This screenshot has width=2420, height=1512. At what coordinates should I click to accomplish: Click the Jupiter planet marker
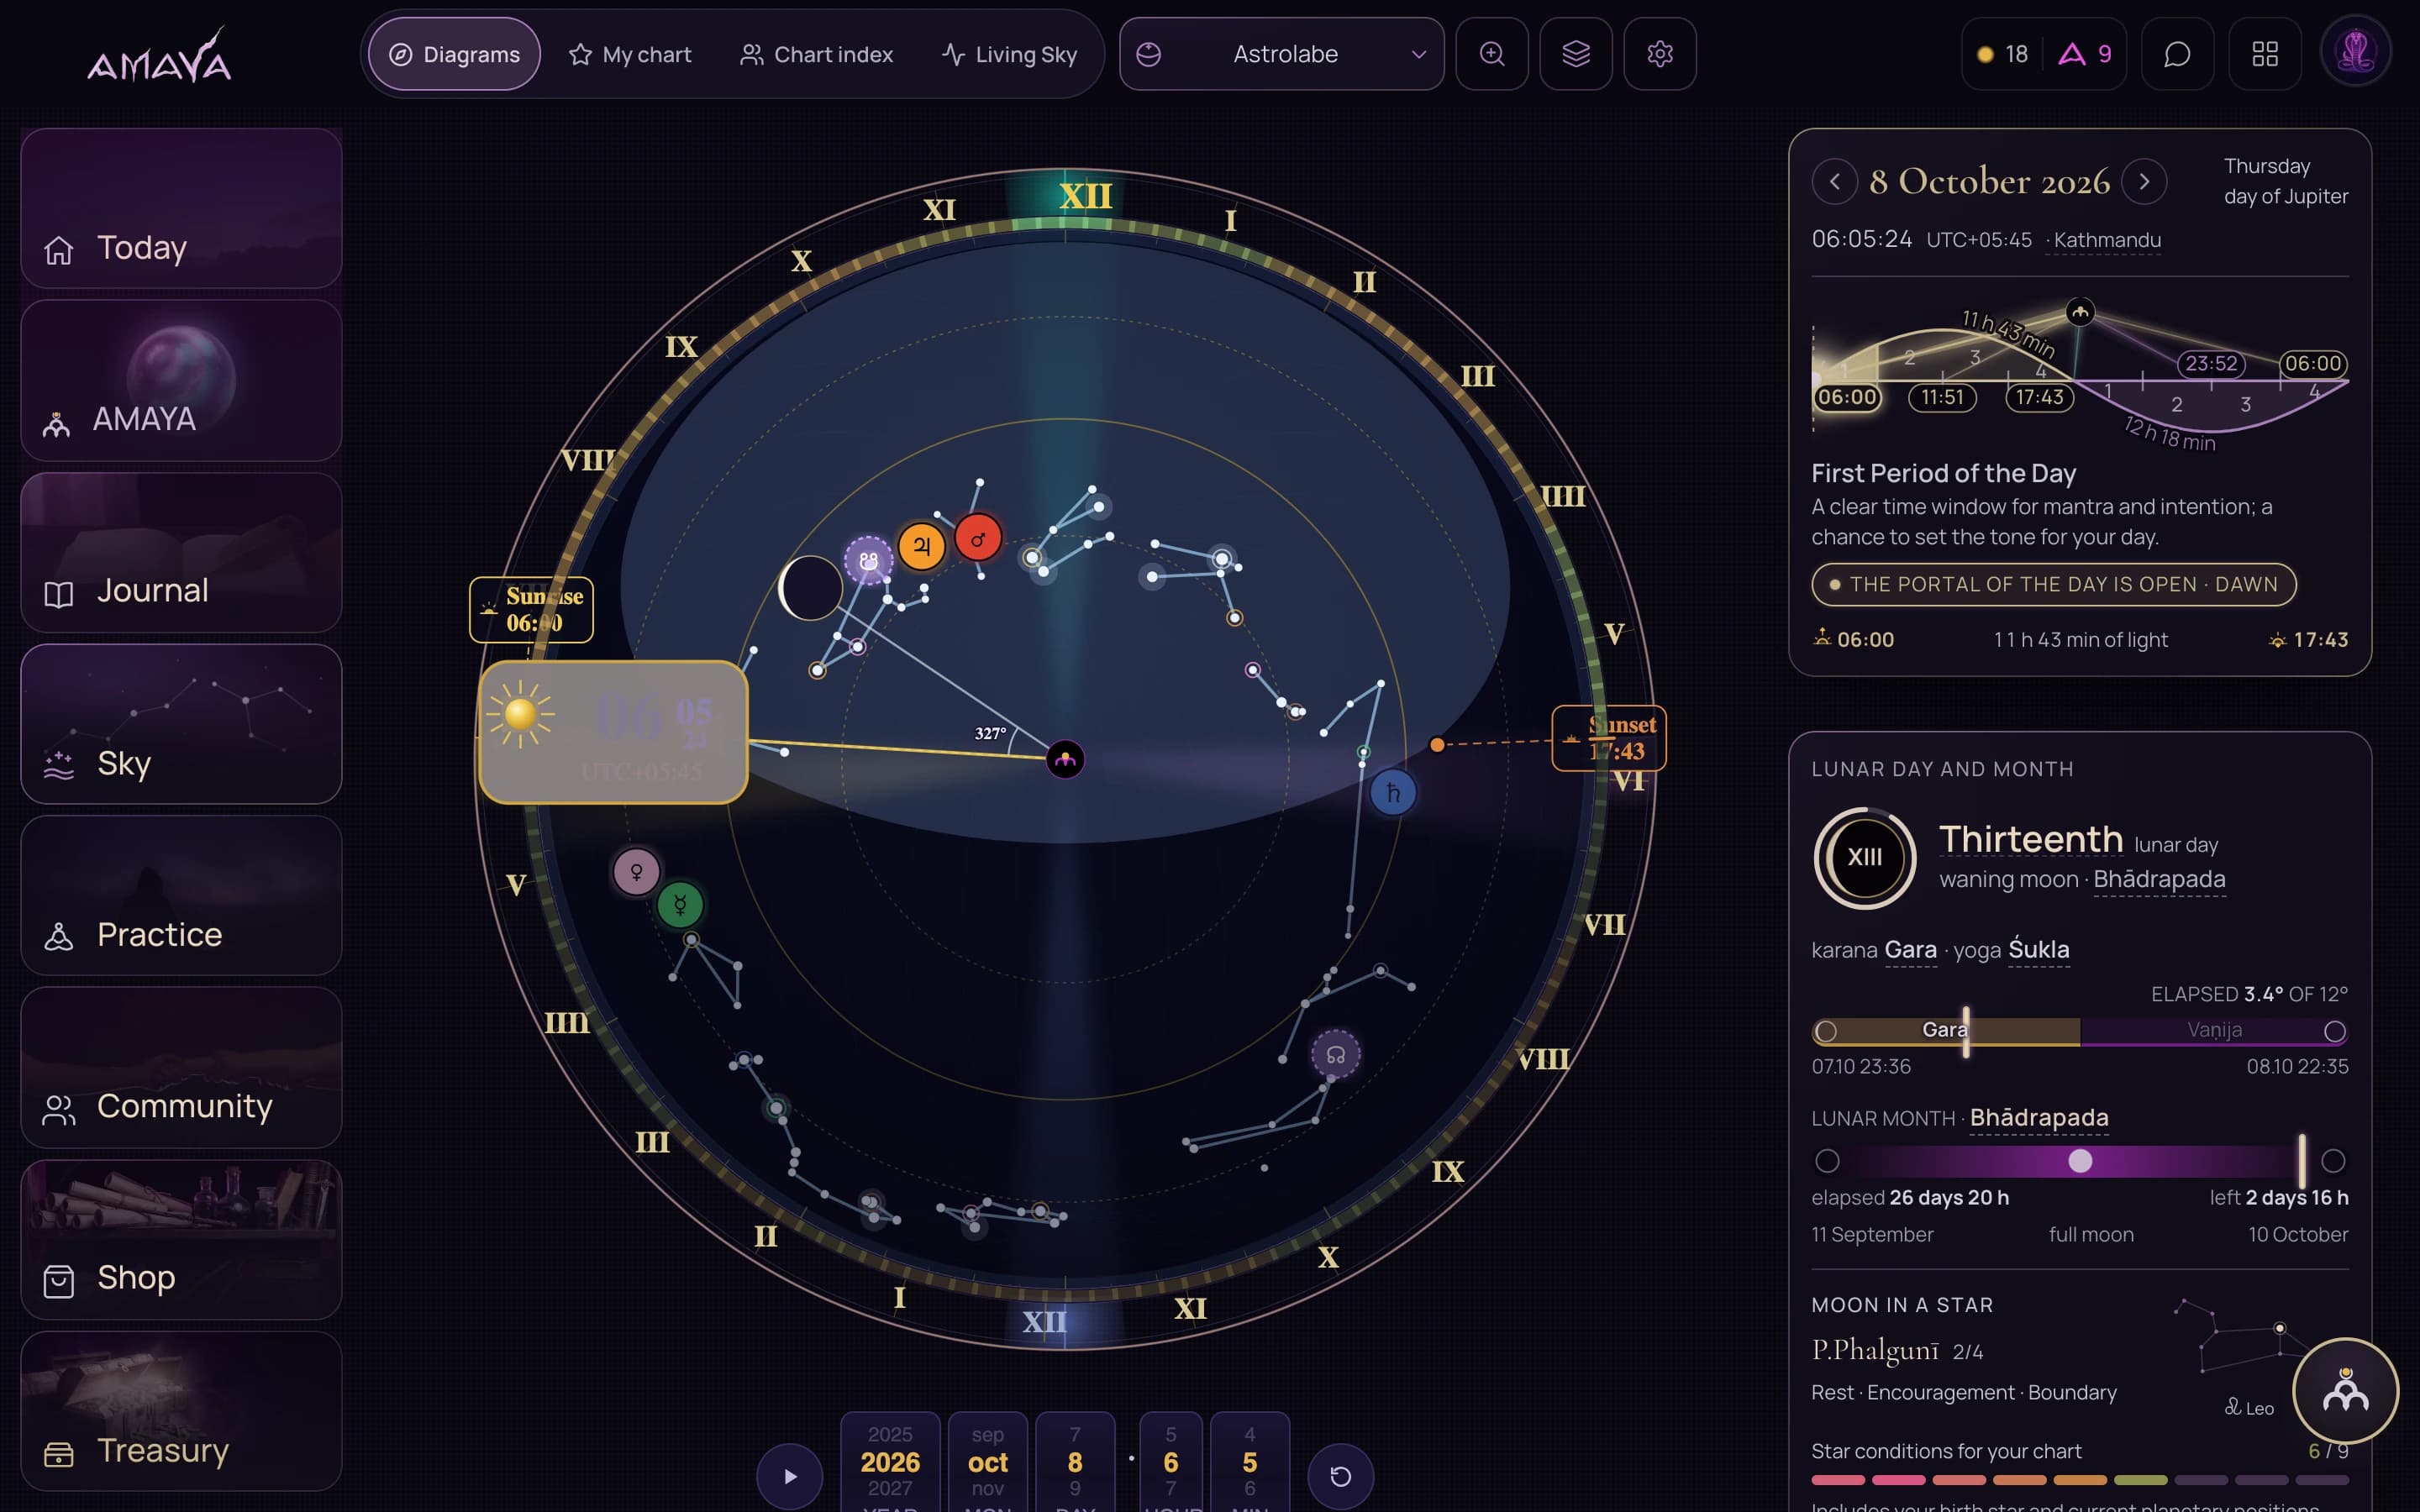point(921,546)
